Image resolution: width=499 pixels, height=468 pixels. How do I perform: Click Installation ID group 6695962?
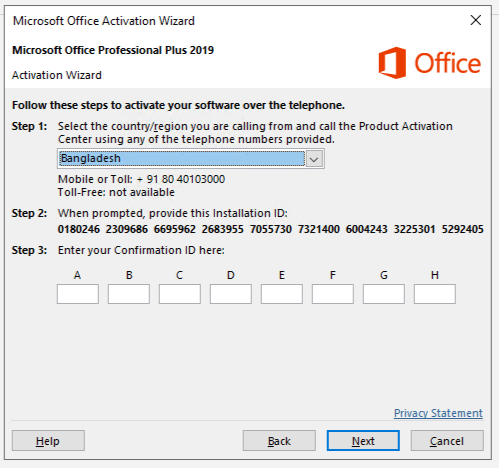175,229
